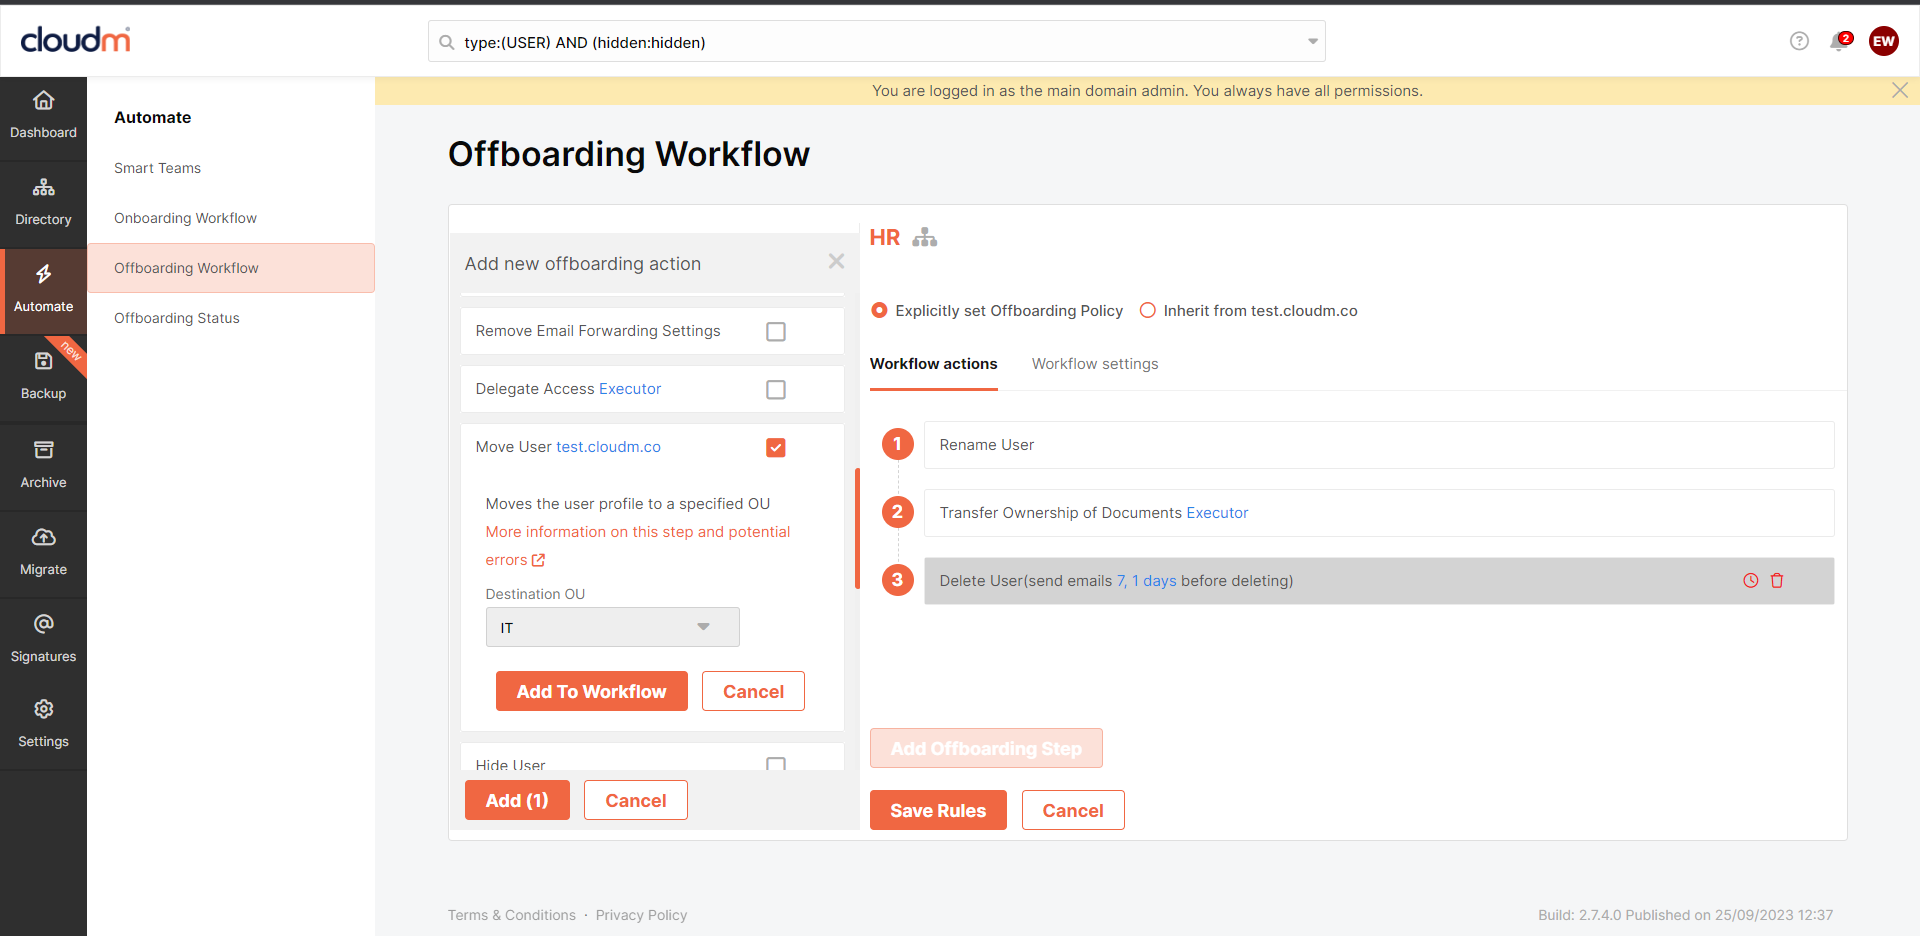Click the cloudm logo
Image resolution: width=1920 pixels, height=936 pixels.
pyautogui.click(x=75, y=40)
